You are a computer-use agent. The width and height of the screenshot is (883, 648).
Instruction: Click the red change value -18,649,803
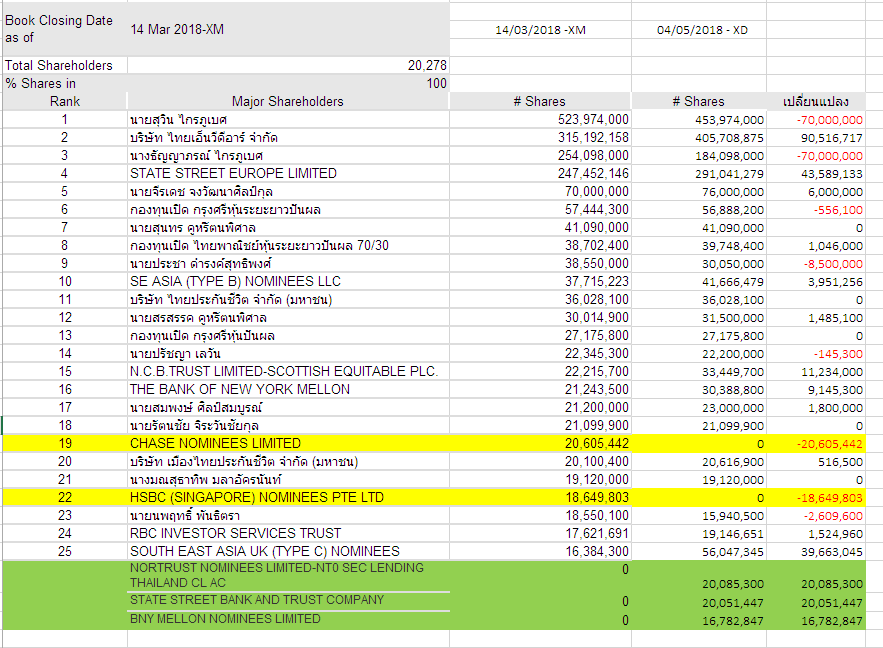point(816,498)
